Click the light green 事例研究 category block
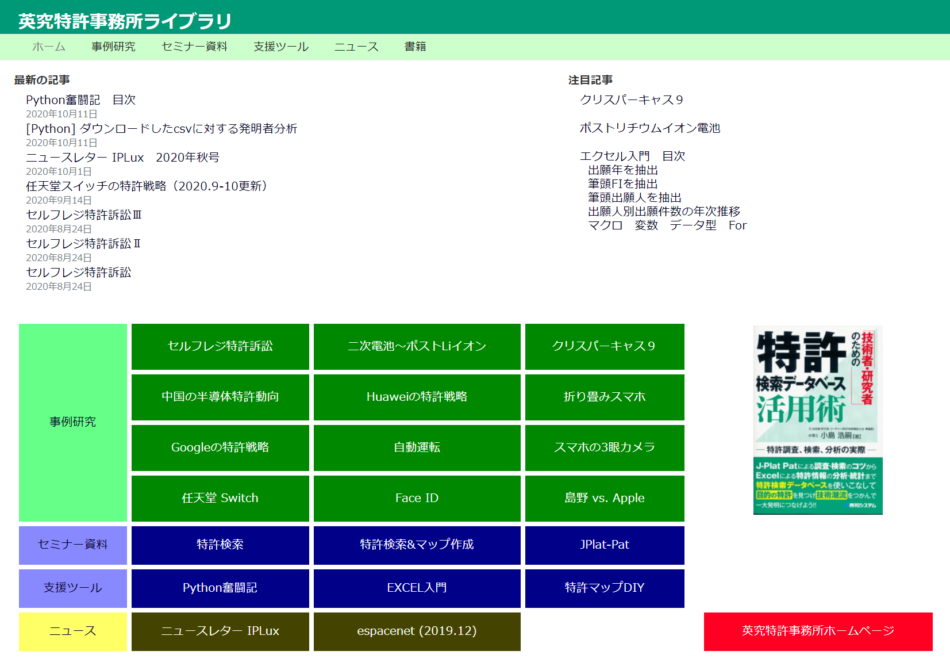The height and width of the screenshot is (670, 950). [x=73, y=422]
